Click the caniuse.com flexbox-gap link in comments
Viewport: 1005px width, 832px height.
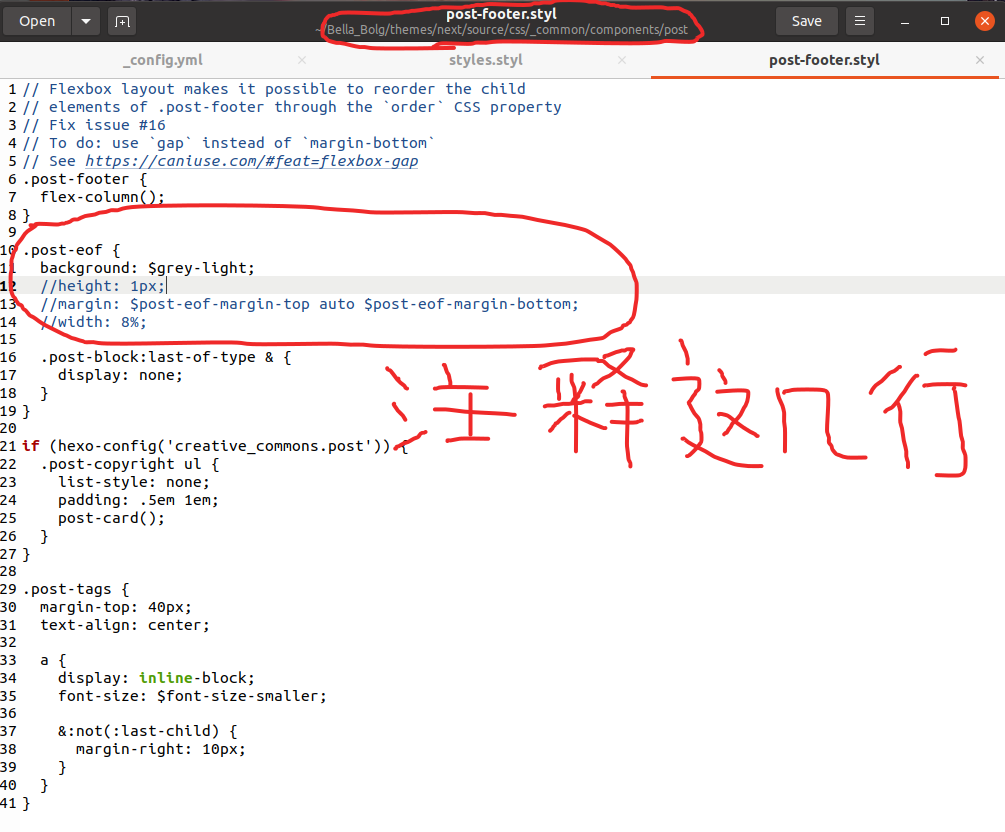251,161
